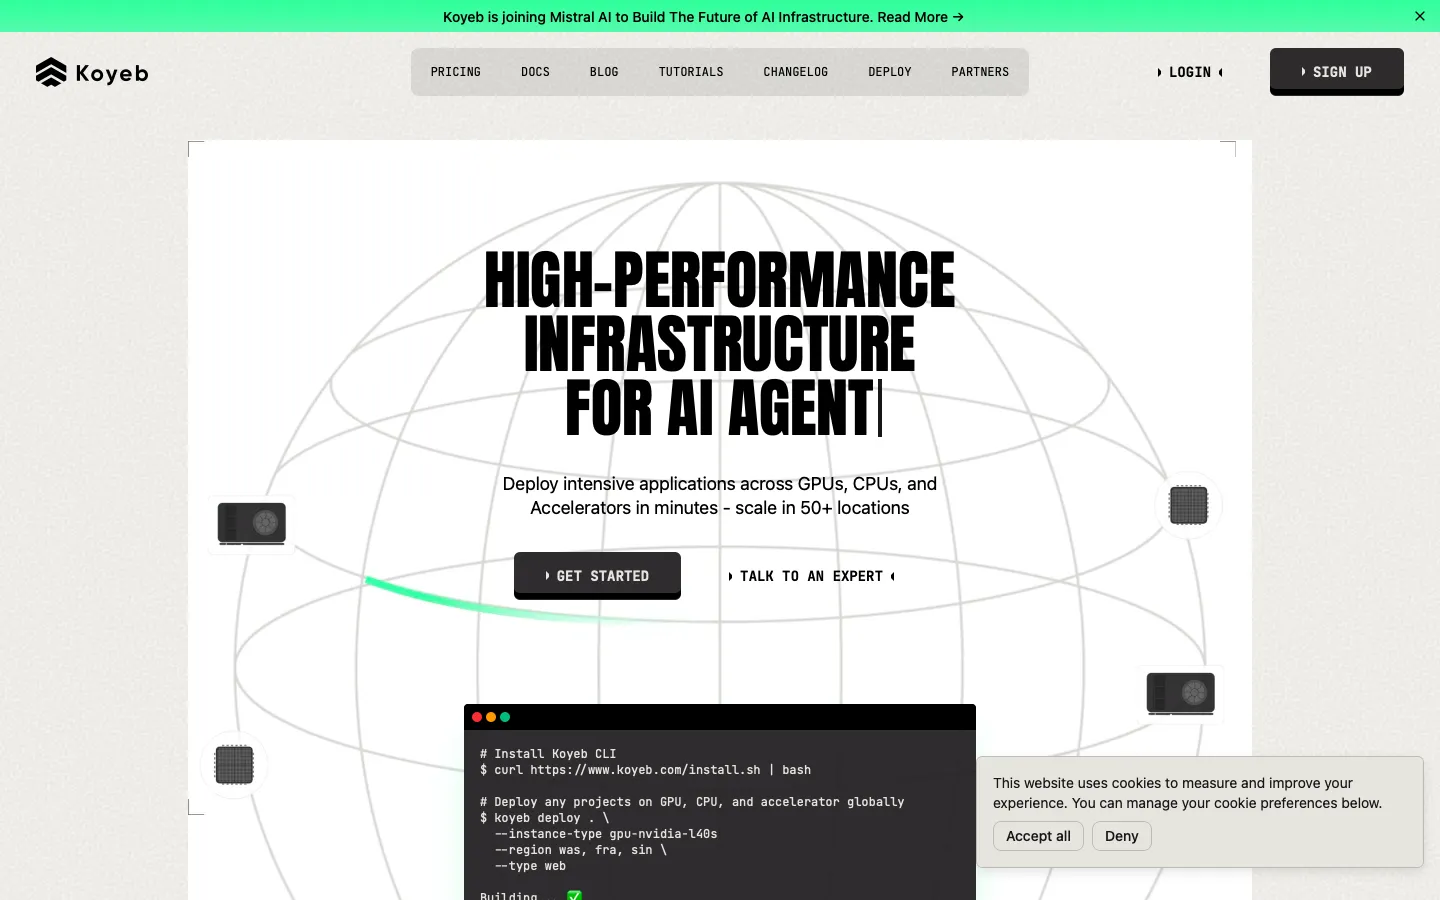This screenshot has height=900, width=1440.
Task: Open the Pricing page from the navigation
Action: point(456,72)
